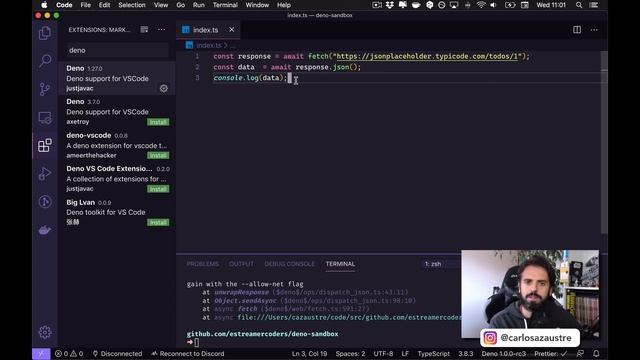
Task: Switch to the PROBLEMS panel tab
Action: tap(202, 264)
